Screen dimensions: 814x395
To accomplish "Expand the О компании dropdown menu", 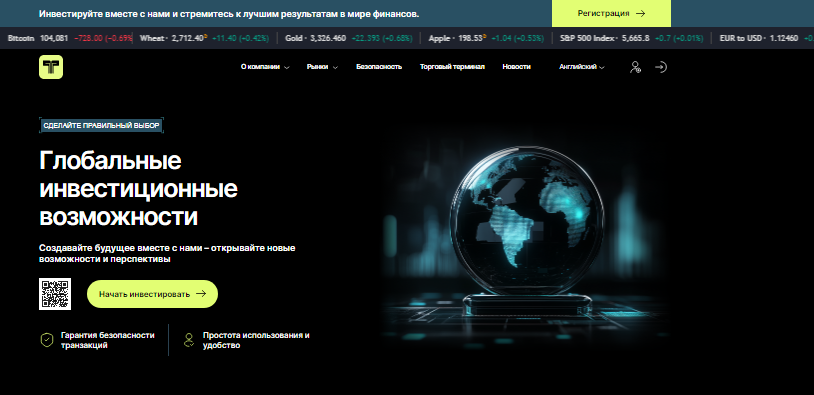I will coord(265,67).
